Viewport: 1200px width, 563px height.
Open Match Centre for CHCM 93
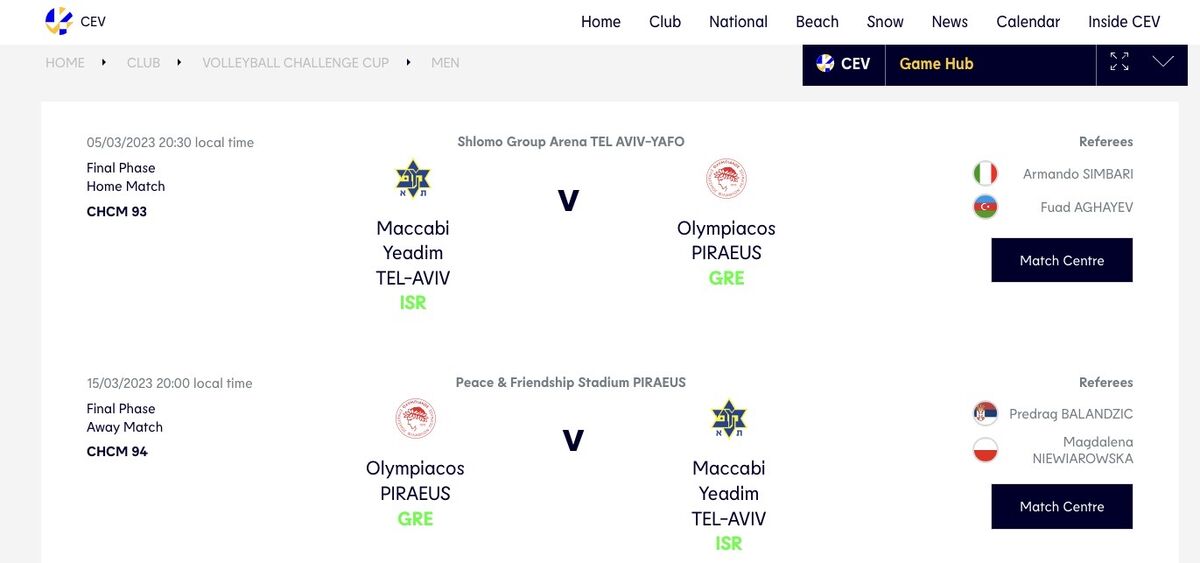1062,260
